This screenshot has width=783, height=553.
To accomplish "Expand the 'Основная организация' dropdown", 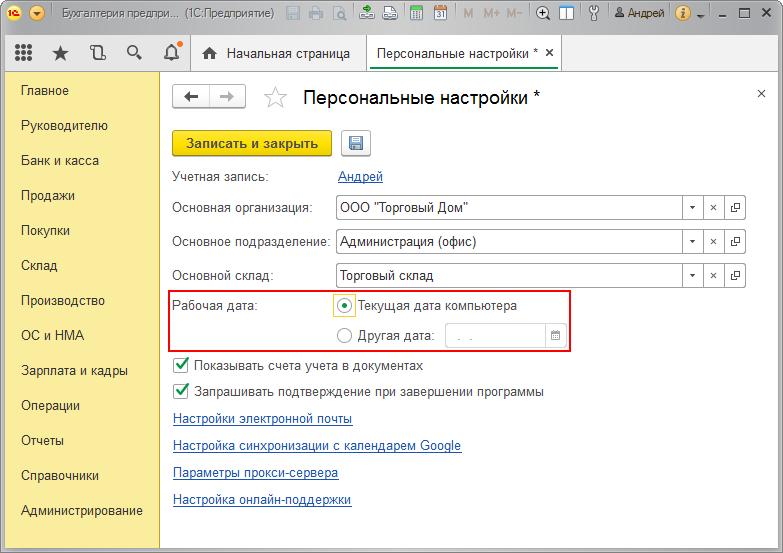I will (x=691, y=208).
